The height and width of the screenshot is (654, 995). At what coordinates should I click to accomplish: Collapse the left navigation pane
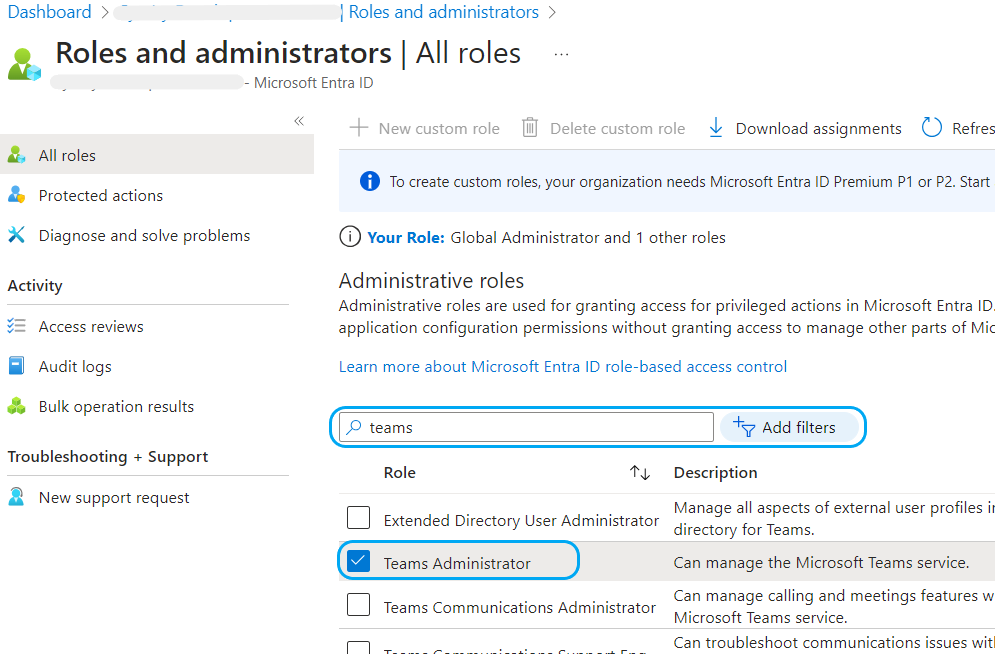tap(298, 121)
